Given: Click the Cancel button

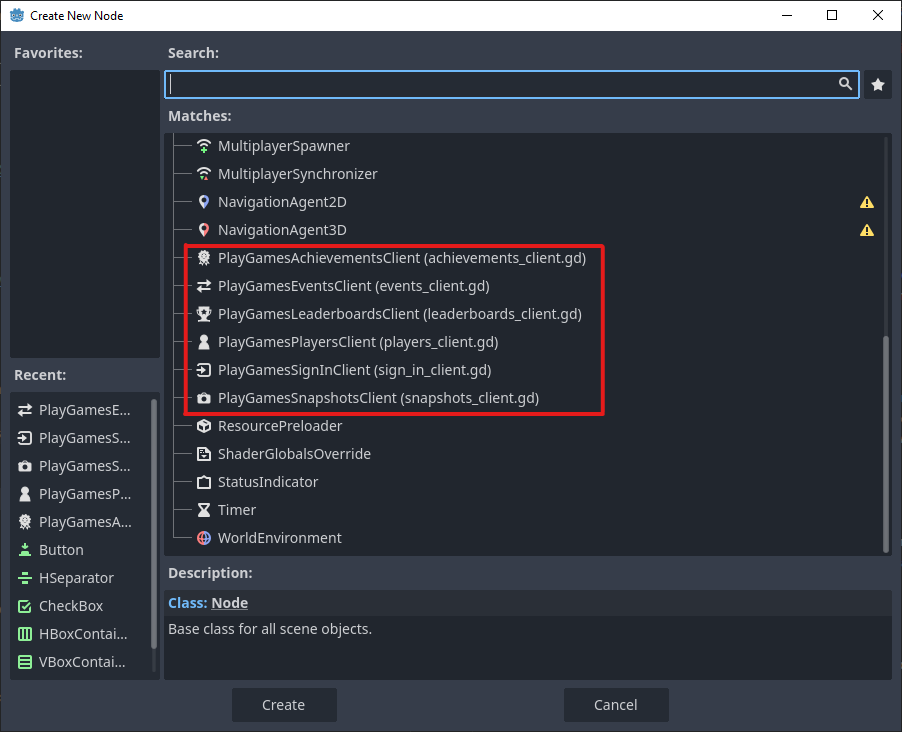Looking at the screenshot, I should pos(616,705).
